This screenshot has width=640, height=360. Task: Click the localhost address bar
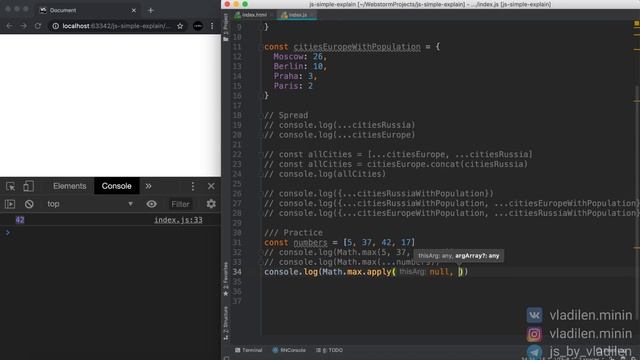pyautogui.click(x=116, y=26)
